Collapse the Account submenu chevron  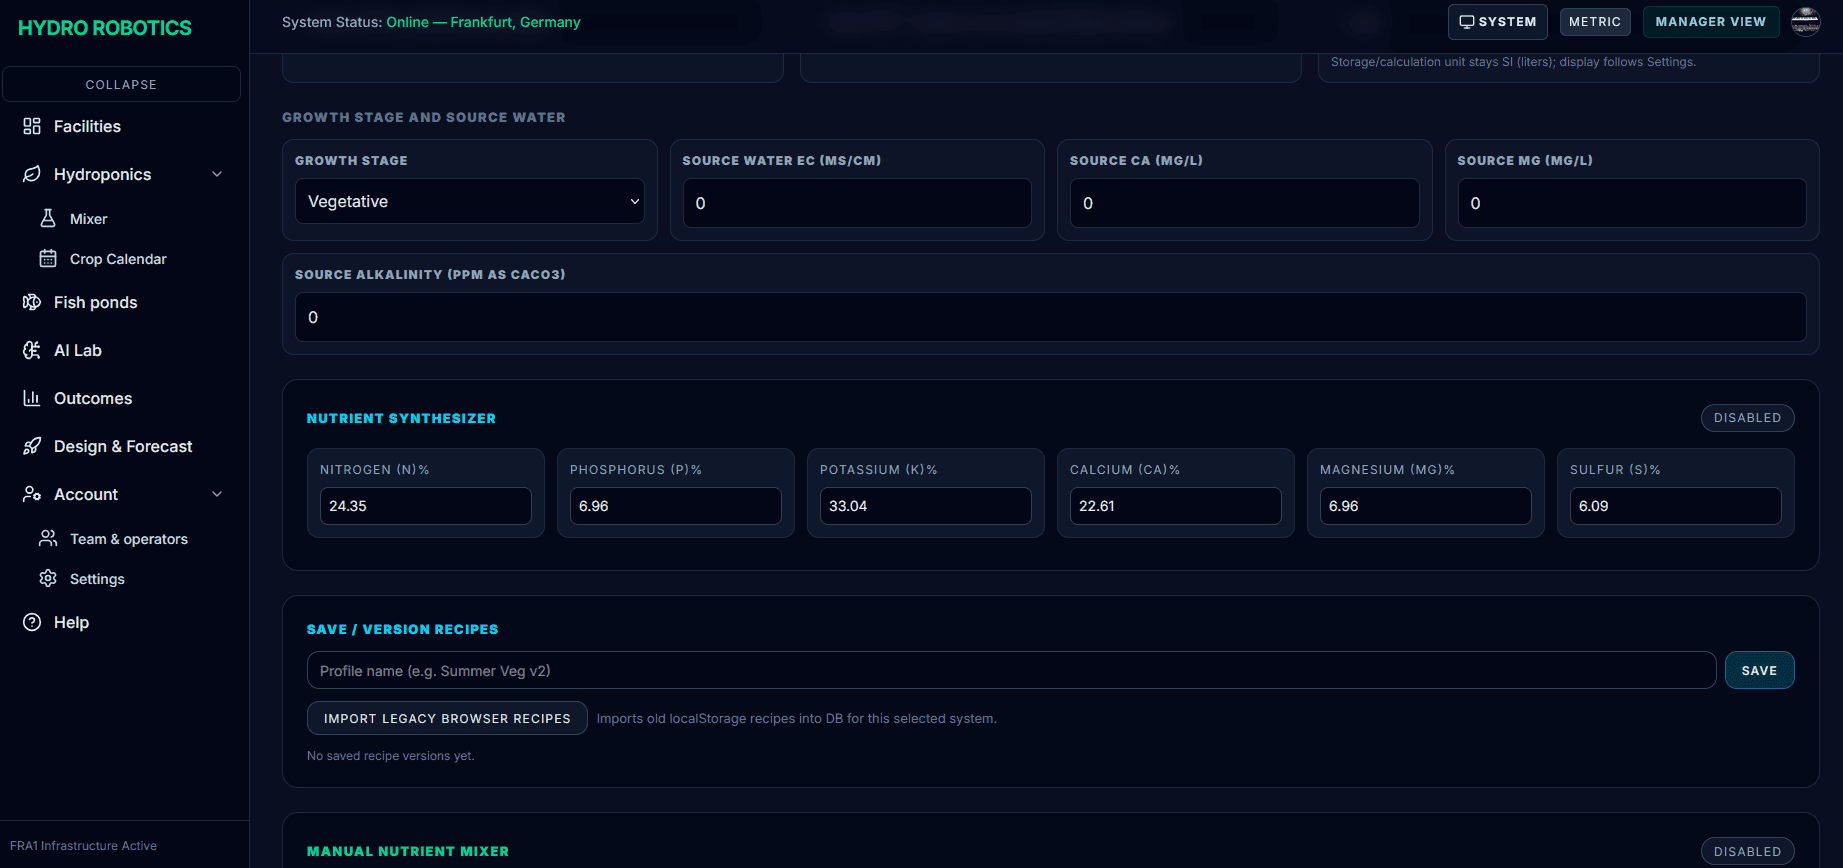pyautogui.click(x=217, y=494)
